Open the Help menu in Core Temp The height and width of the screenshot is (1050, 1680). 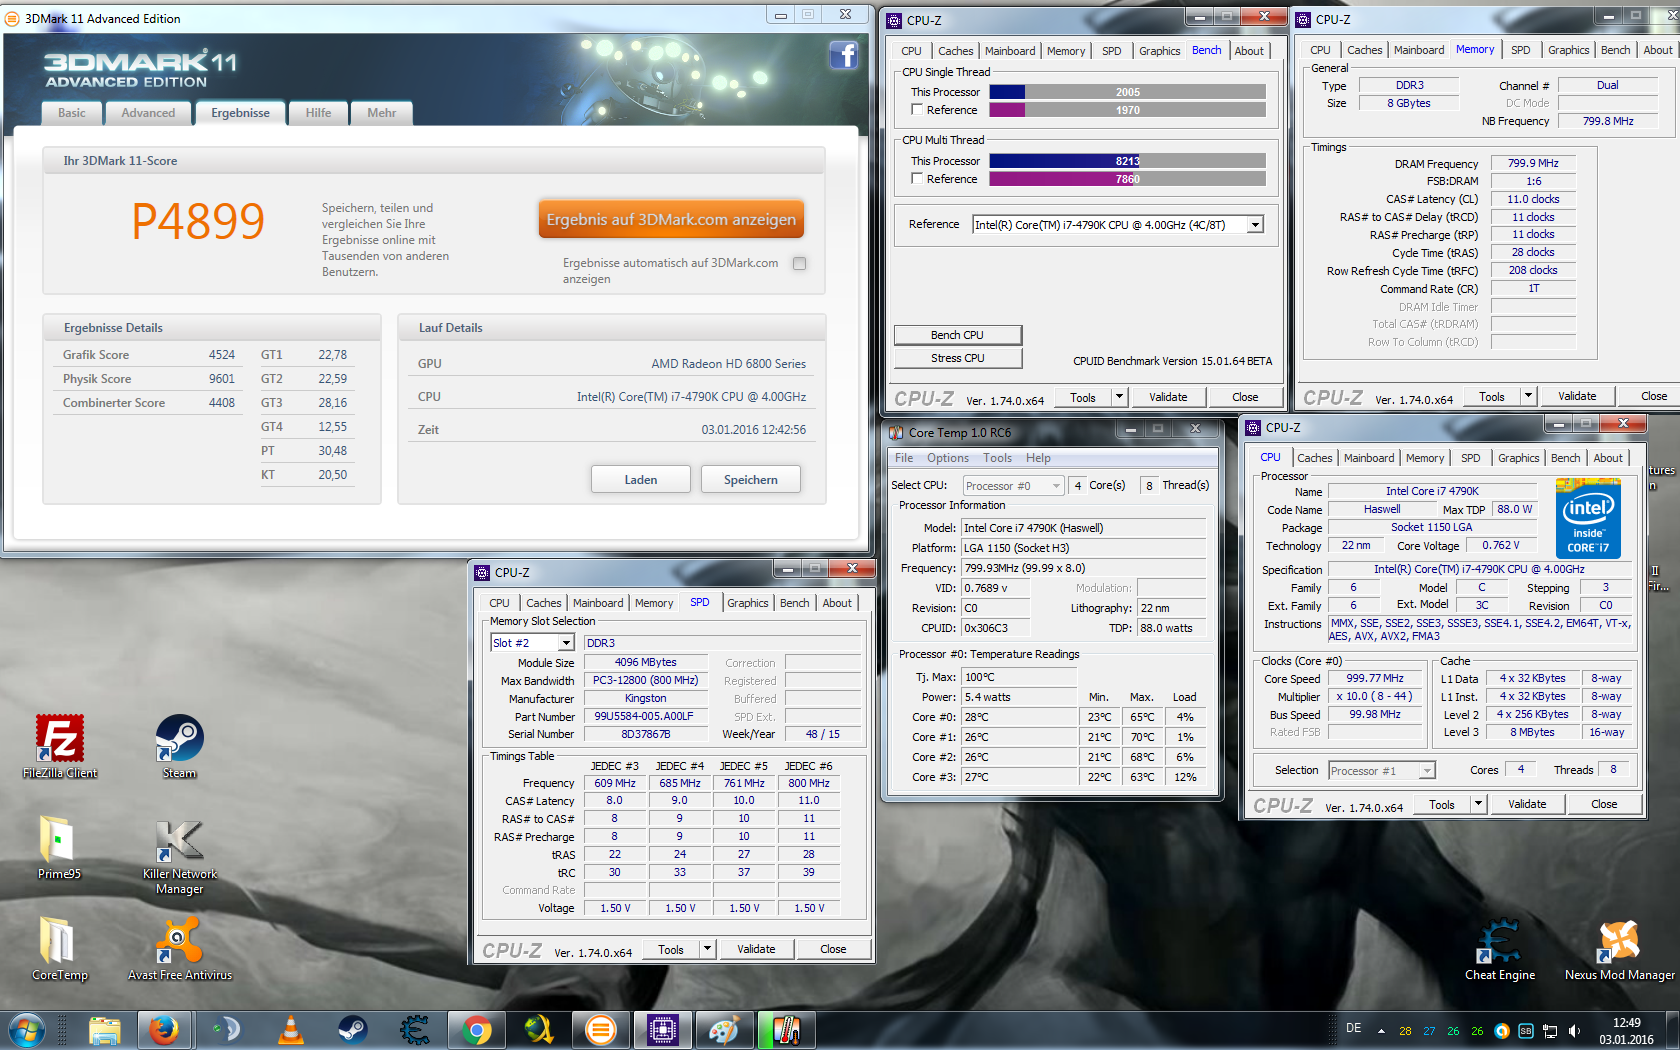[x=1038, y=458]
